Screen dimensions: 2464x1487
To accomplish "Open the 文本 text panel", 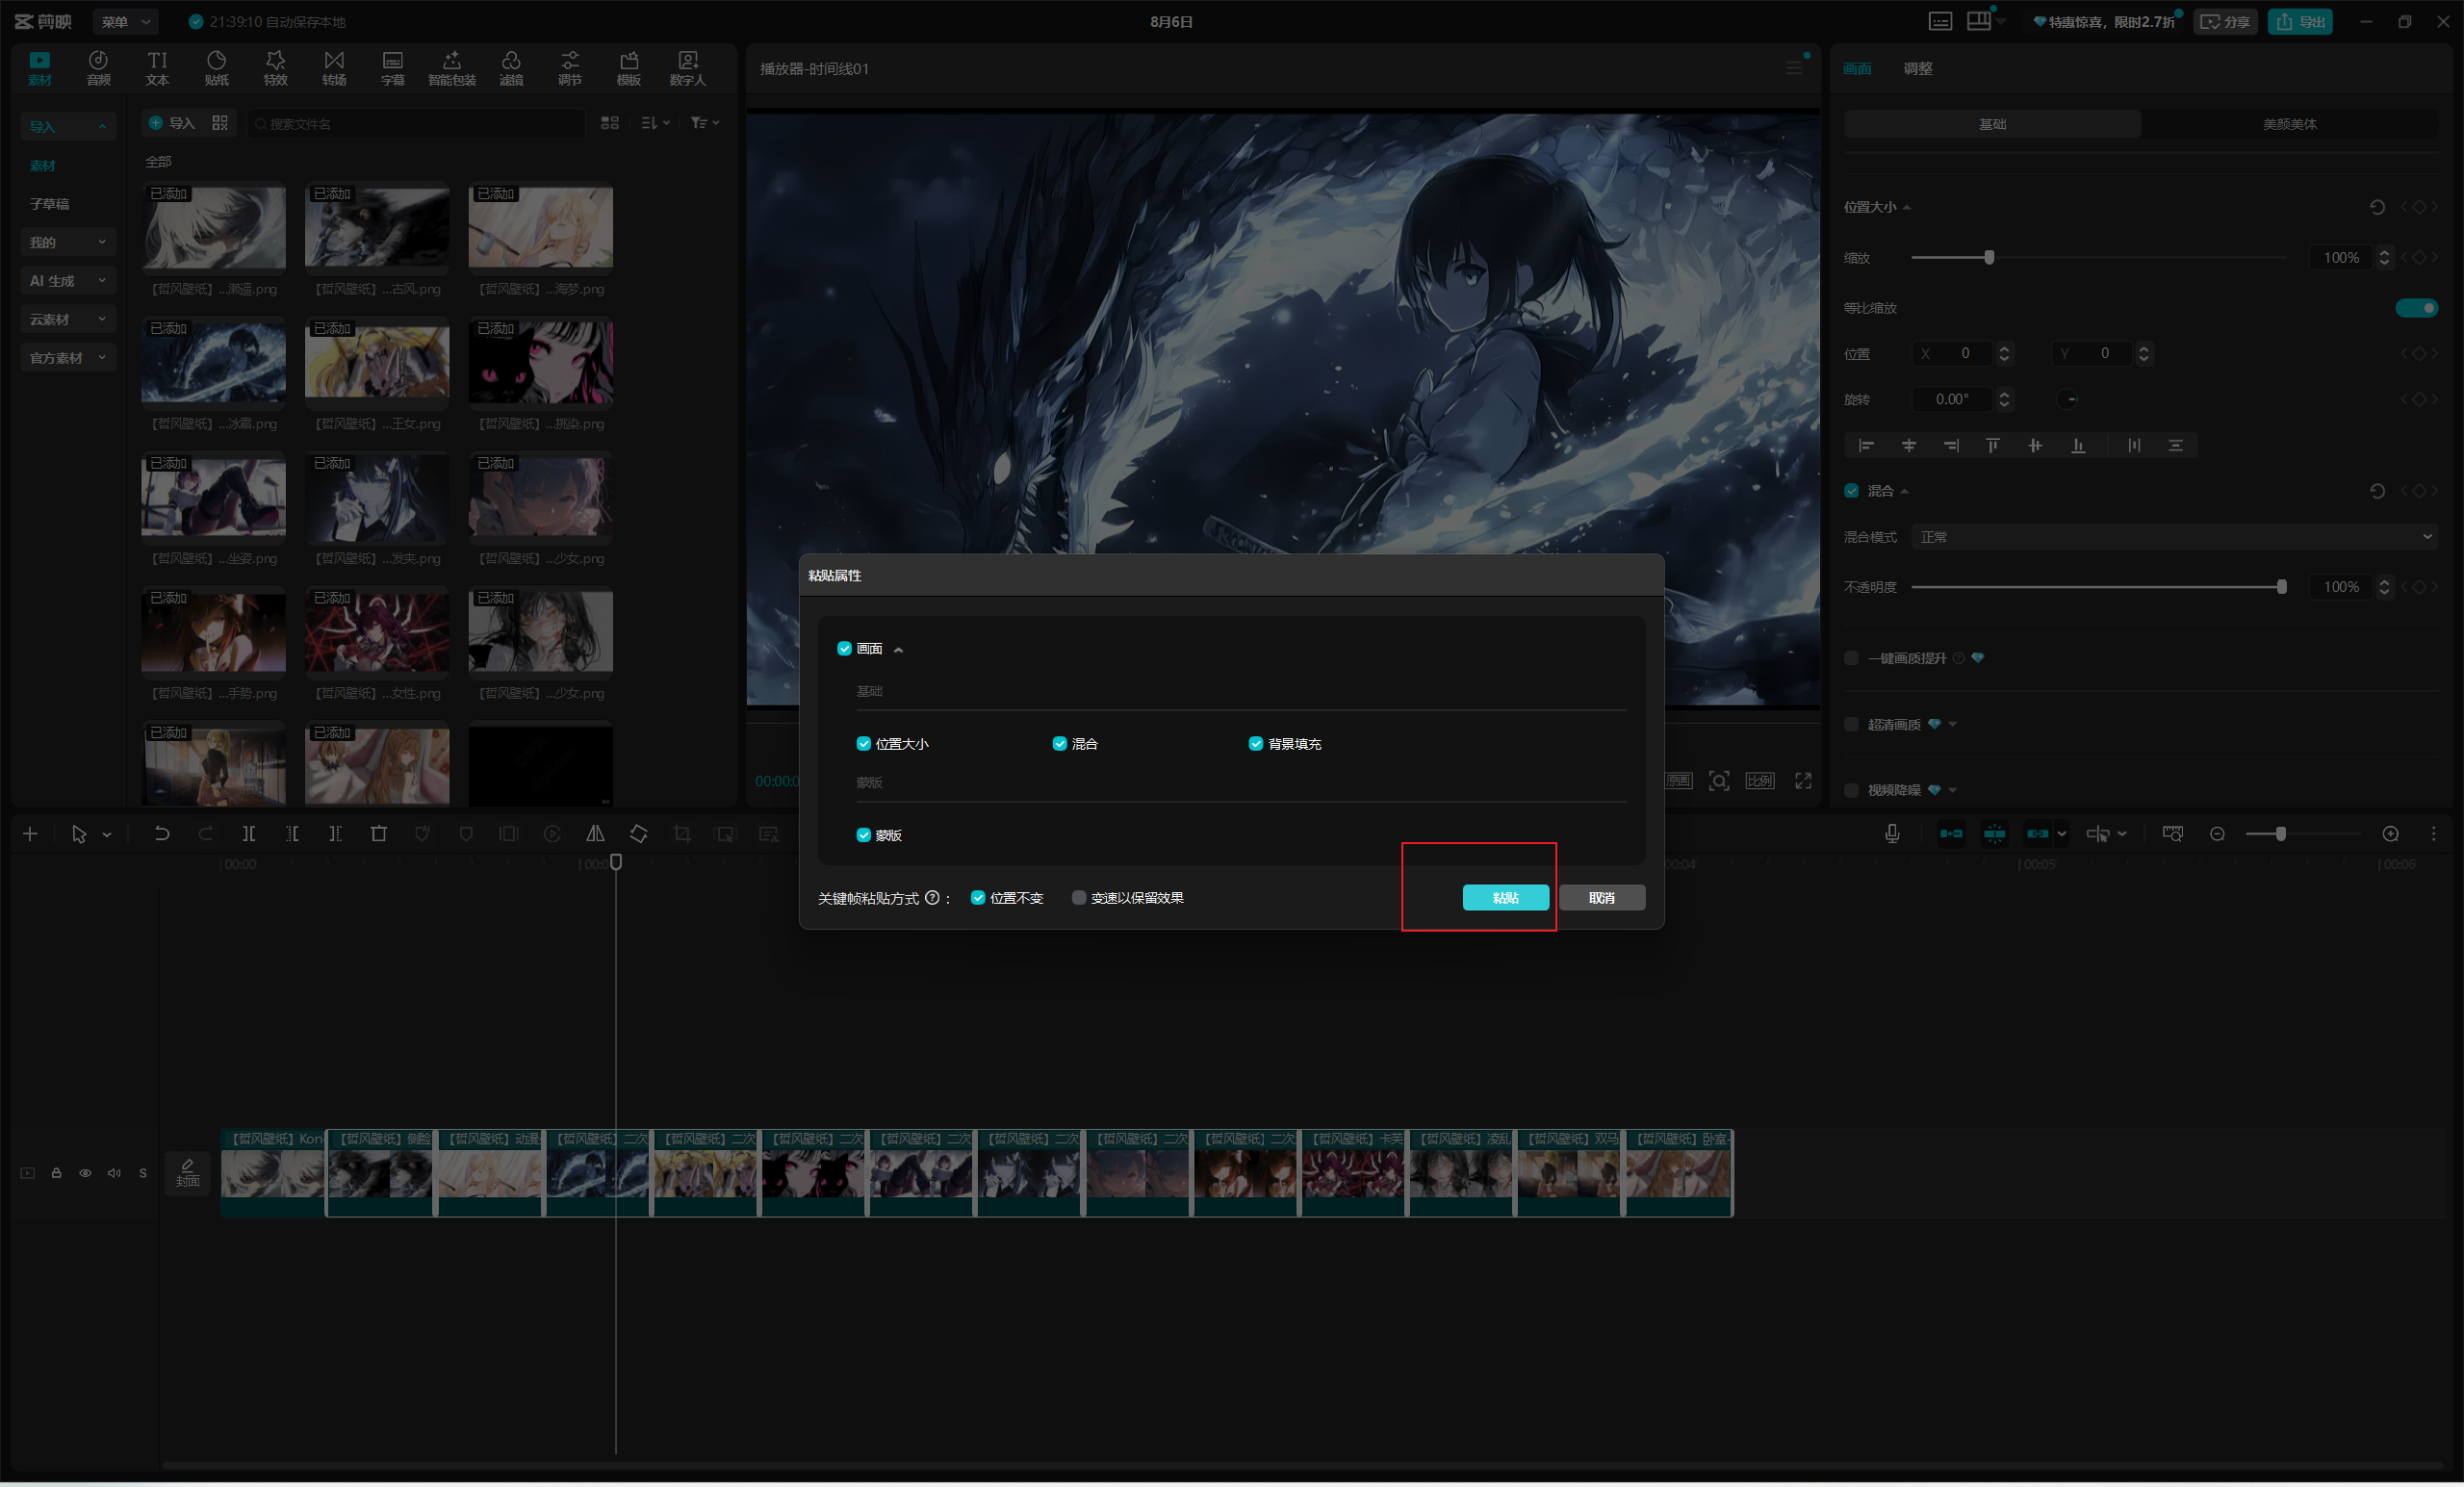I will pos(157,68).
